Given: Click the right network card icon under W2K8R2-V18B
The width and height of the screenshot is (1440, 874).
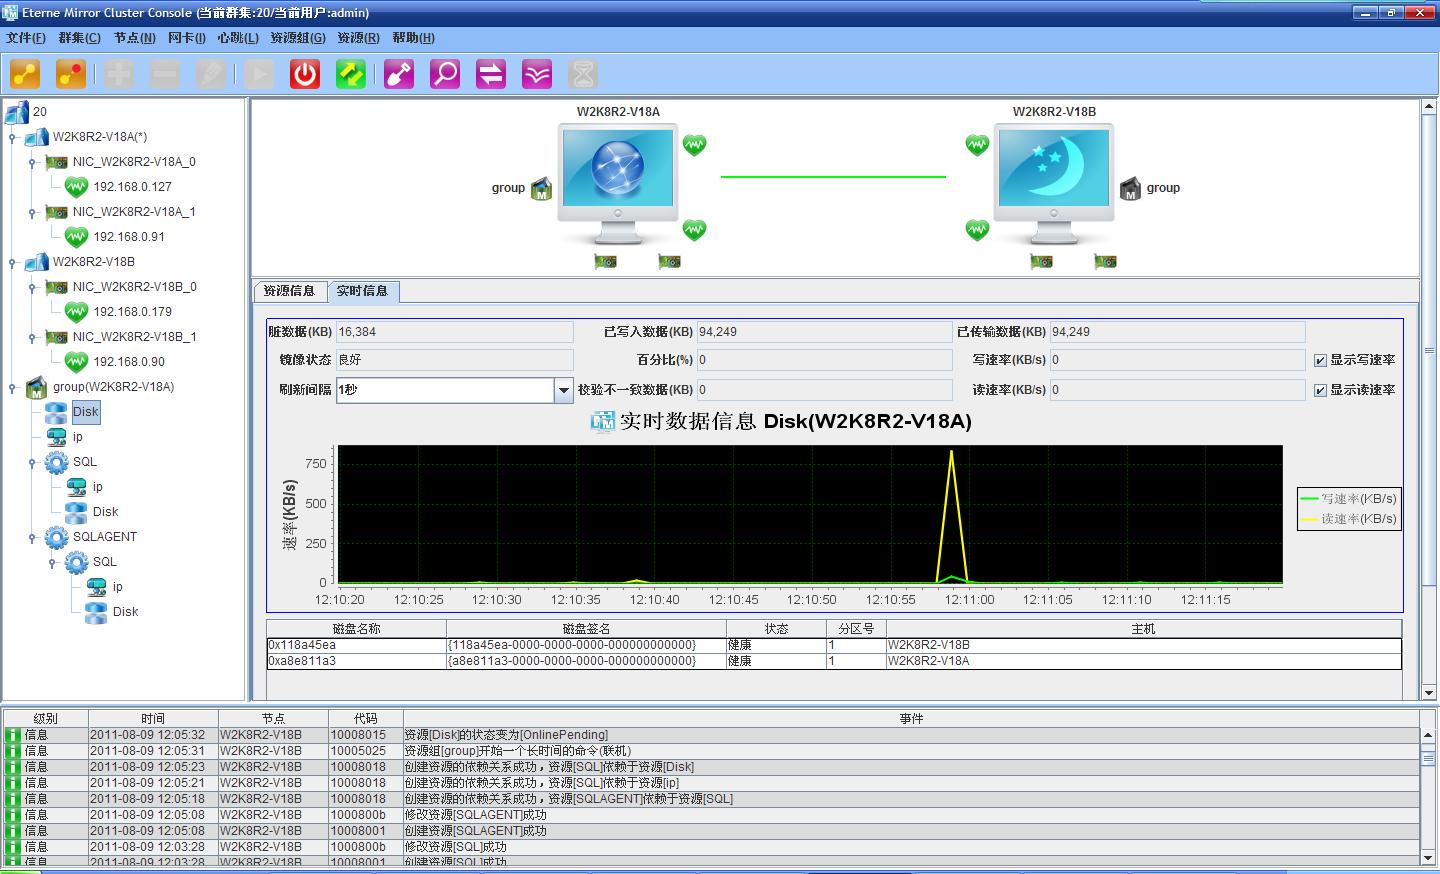Looking at the screenshot, I should [1105, 262].
